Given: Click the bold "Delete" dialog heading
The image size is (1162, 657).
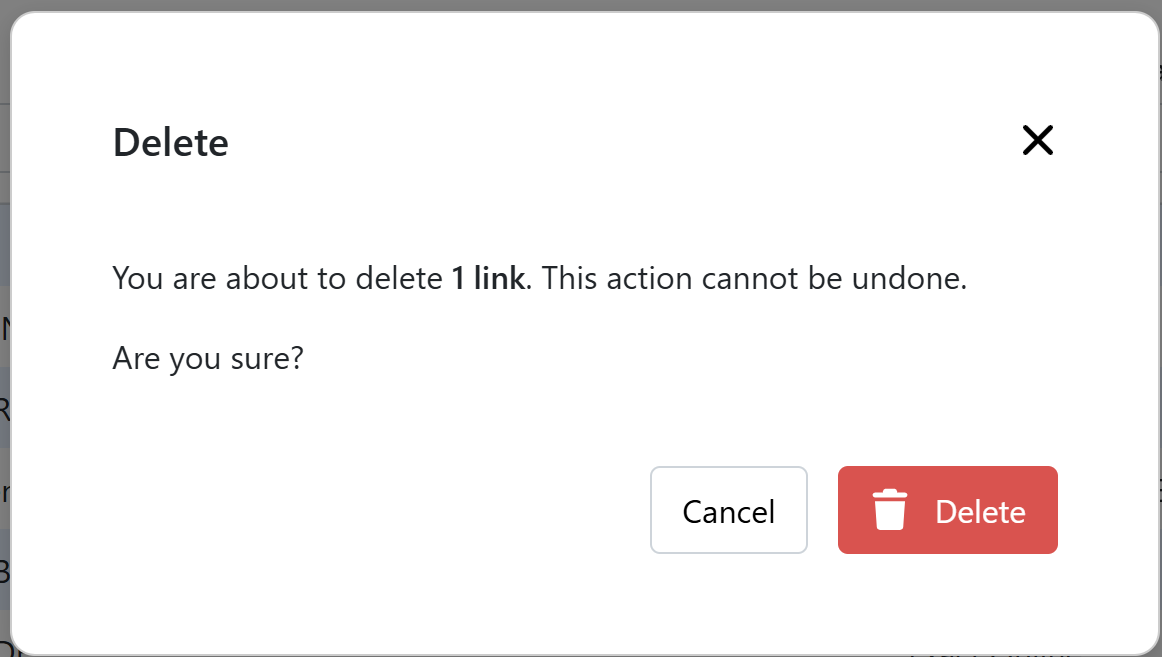Looking at the screenshot, I should (170, 142).
